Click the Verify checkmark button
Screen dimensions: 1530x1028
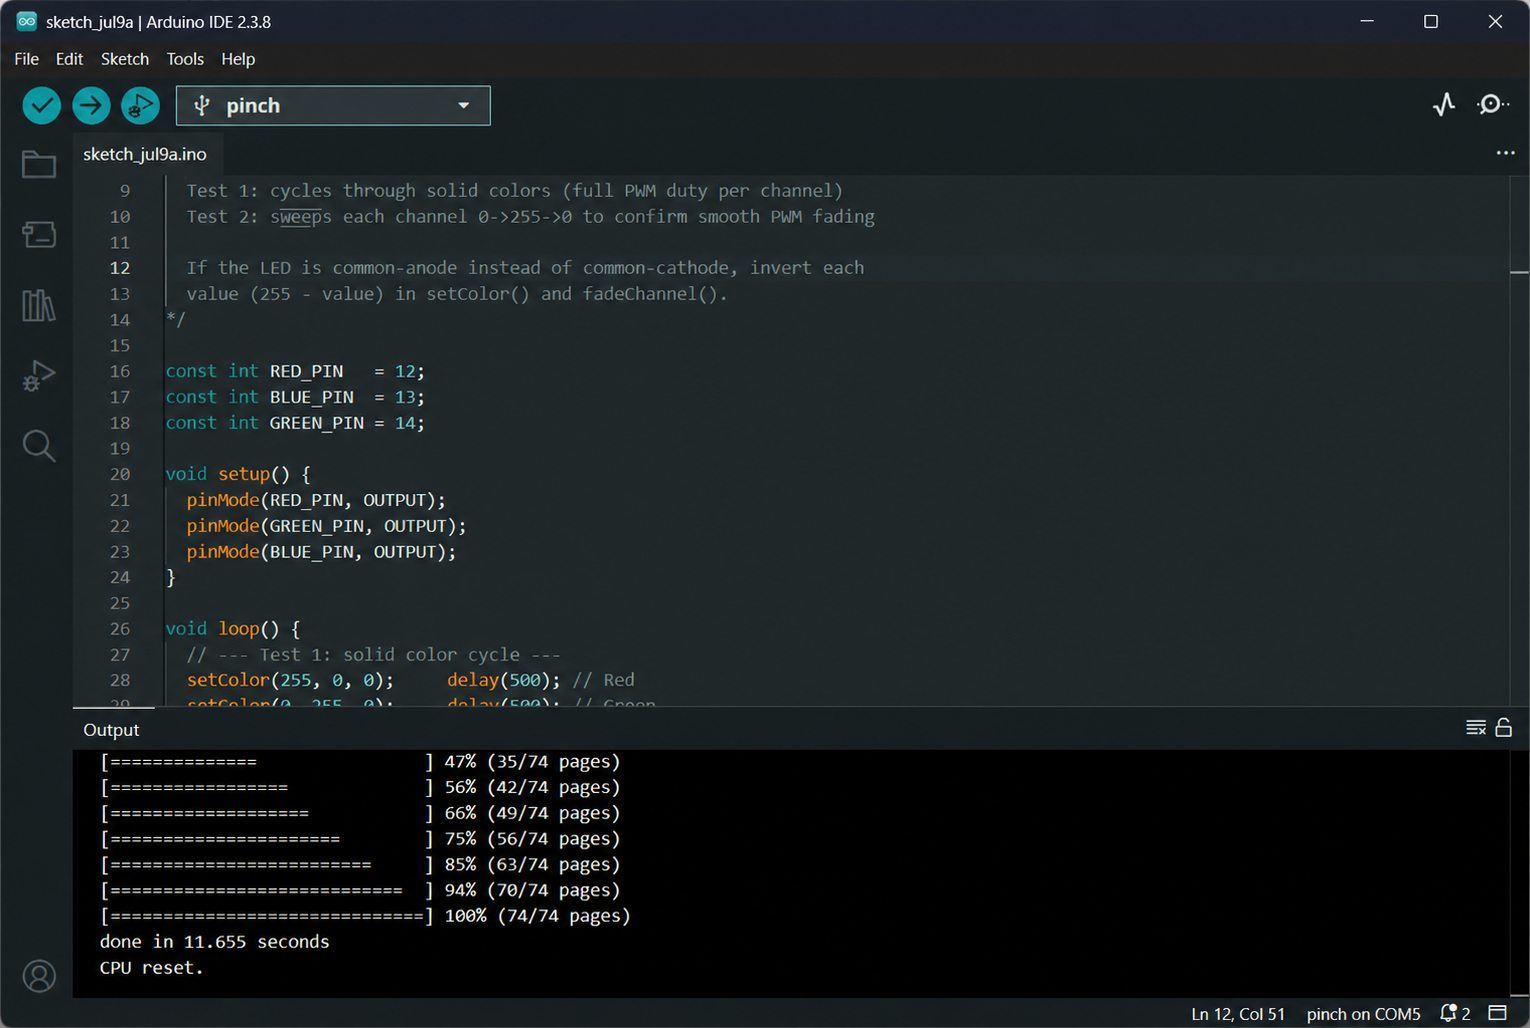(x=42, y=105)
